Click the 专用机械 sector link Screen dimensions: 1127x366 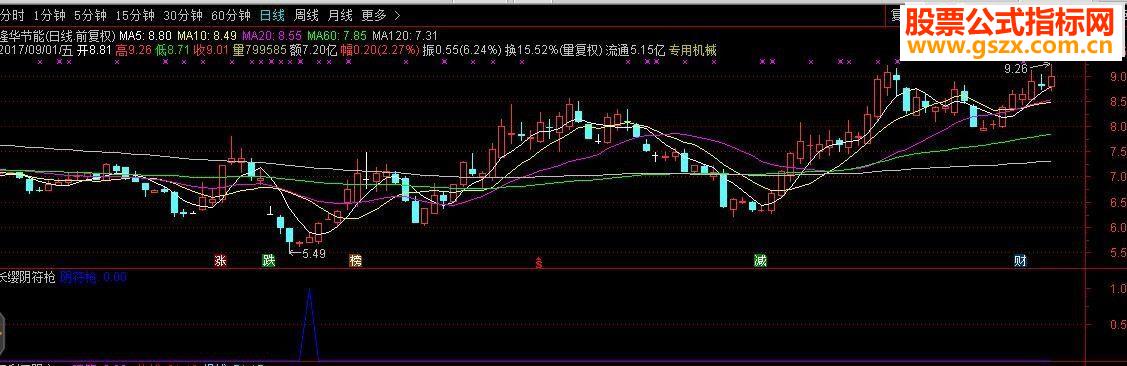692,50
